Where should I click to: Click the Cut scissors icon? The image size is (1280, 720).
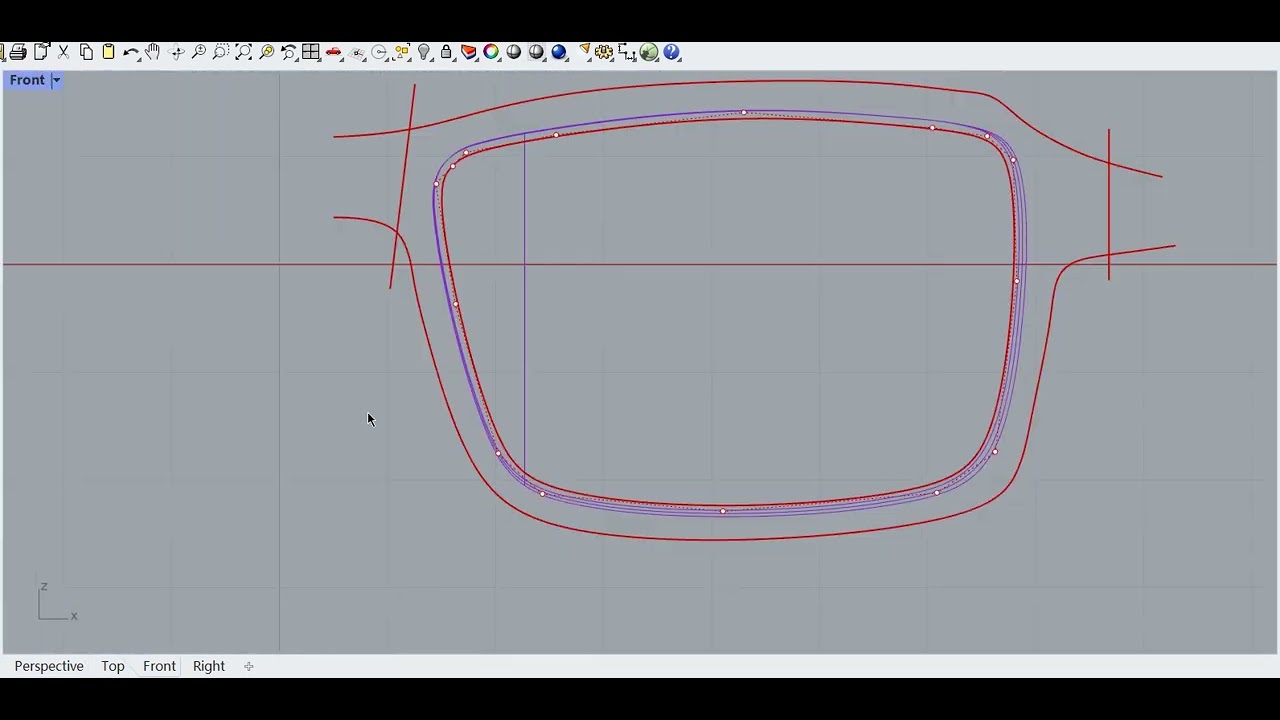tap(63, 52)
